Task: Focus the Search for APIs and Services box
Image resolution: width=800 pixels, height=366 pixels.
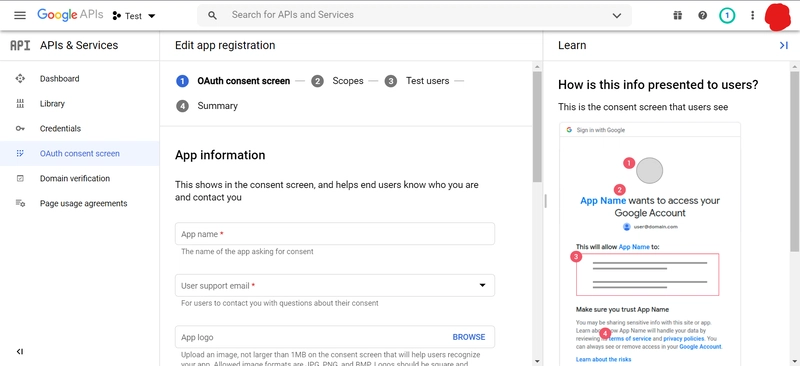Action: coord(414,15)
